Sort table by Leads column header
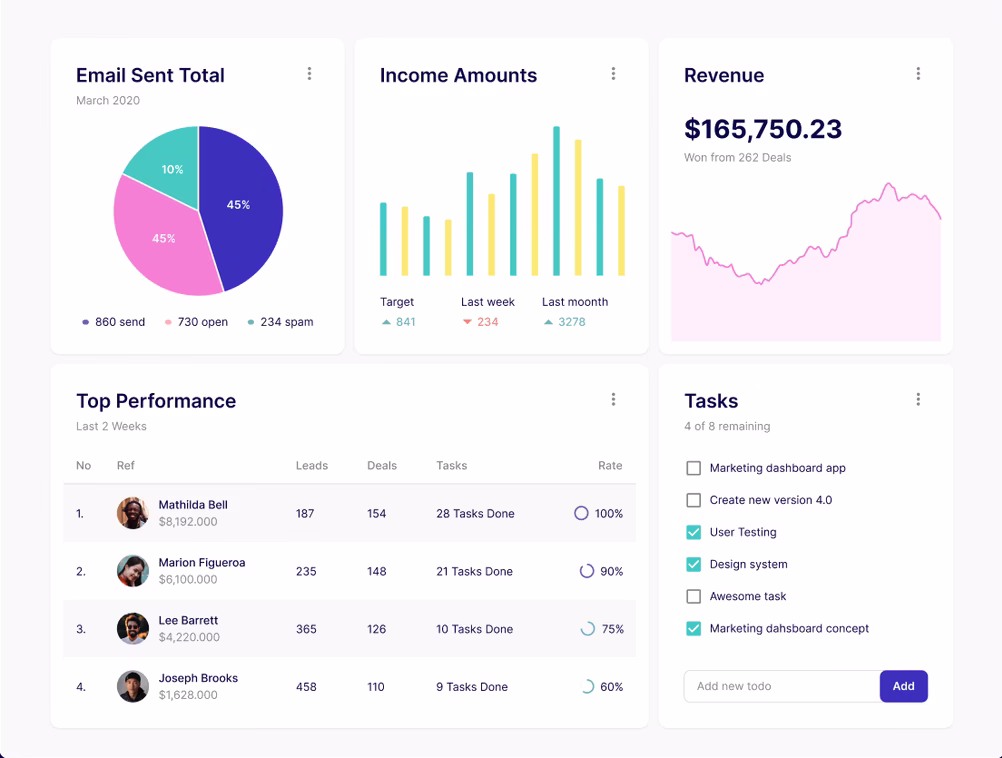1002x758 pixels. coord(311,466)
